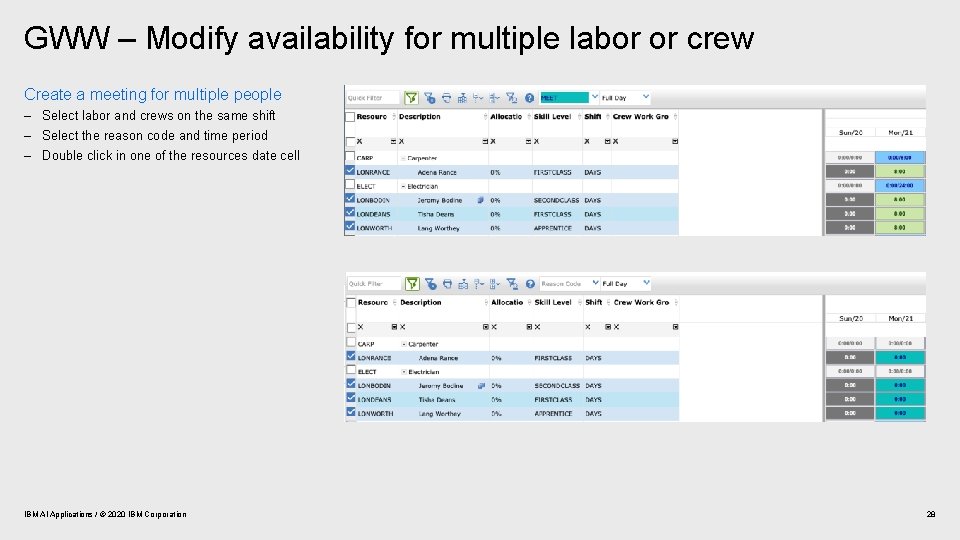Clear the Description column filter X, lower grid
This screenshot has width=960, height=540.
[403, 327]
